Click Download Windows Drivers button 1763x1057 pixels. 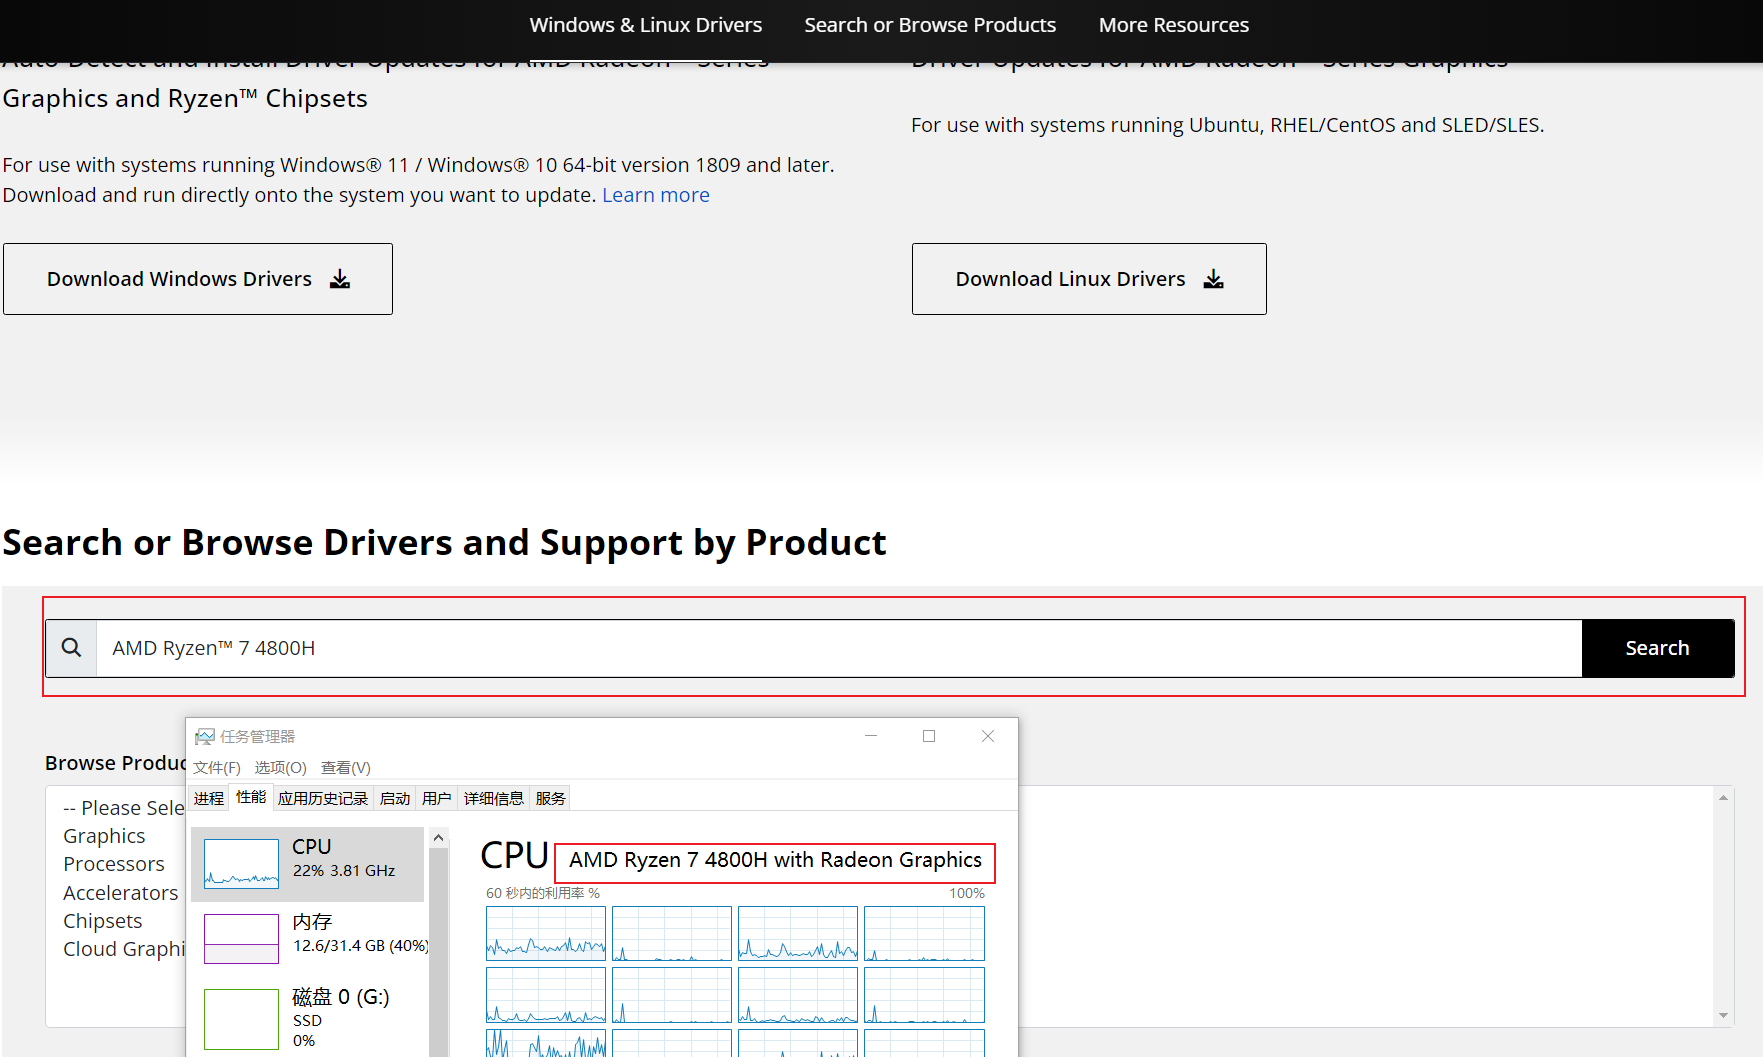pos(198,279)
